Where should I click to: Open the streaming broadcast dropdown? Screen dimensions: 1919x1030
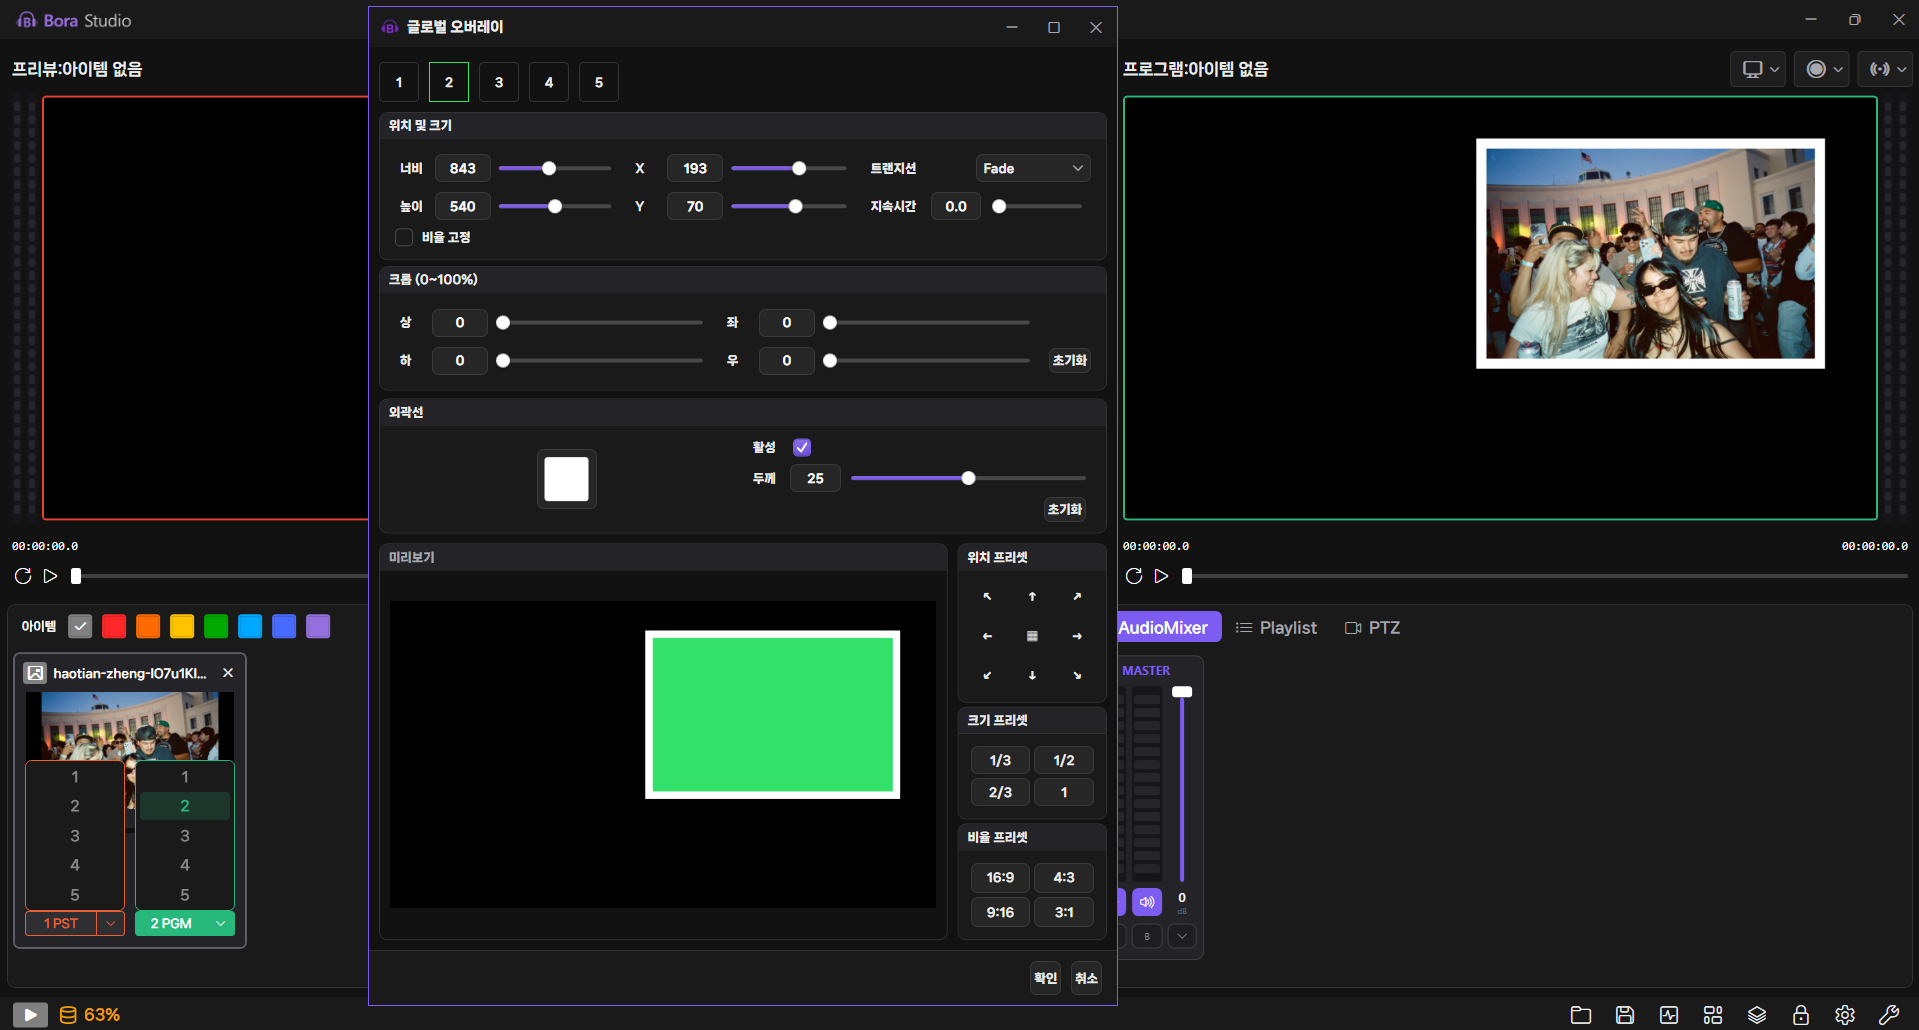[1886, 69]
